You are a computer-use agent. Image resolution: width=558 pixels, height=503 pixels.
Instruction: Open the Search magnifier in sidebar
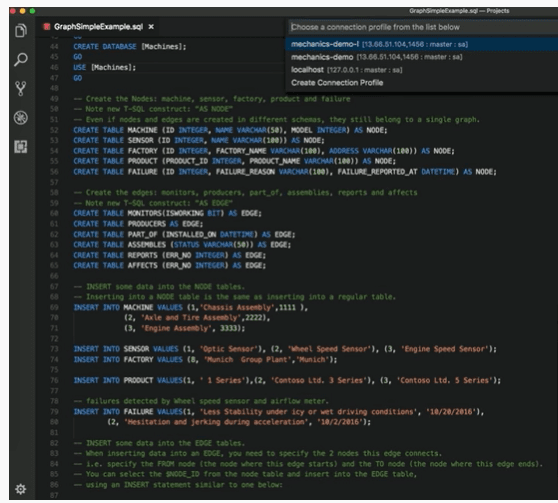click(x=21, y=59)
